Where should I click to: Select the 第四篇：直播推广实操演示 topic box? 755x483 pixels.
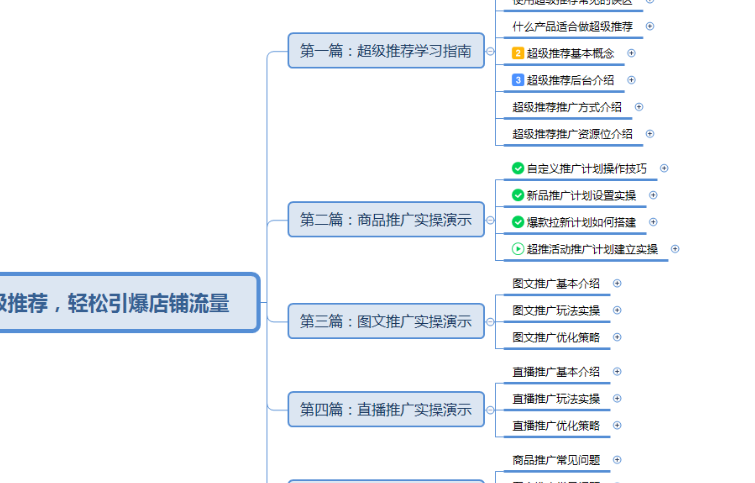tap(386, 409)
